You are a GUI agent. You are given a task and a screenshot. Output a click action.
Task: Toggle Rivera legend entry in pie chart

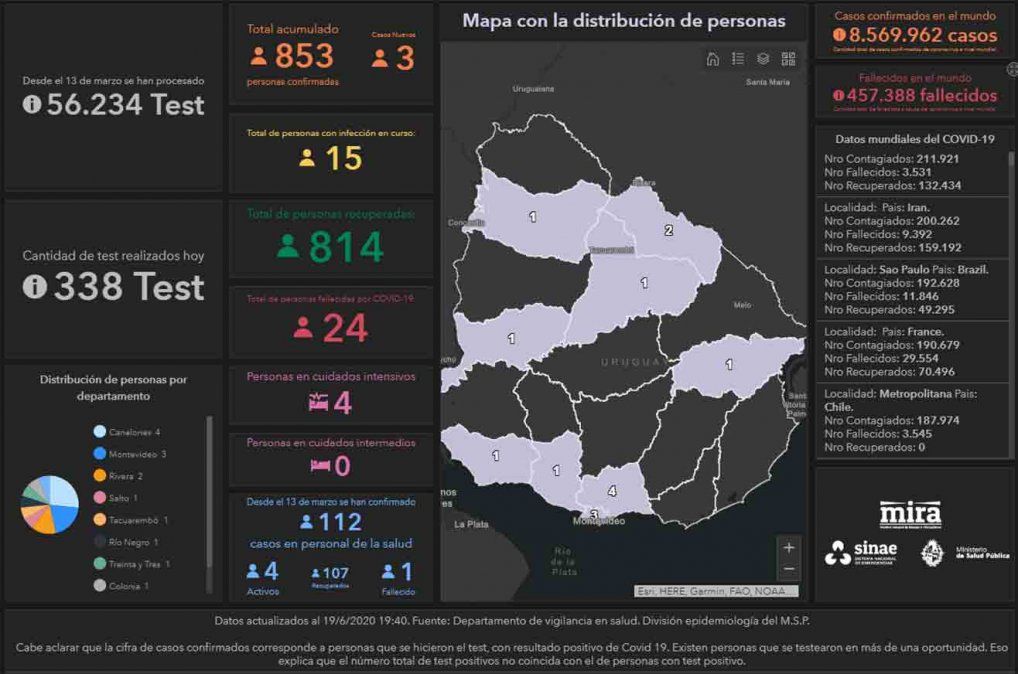[119, 476]
